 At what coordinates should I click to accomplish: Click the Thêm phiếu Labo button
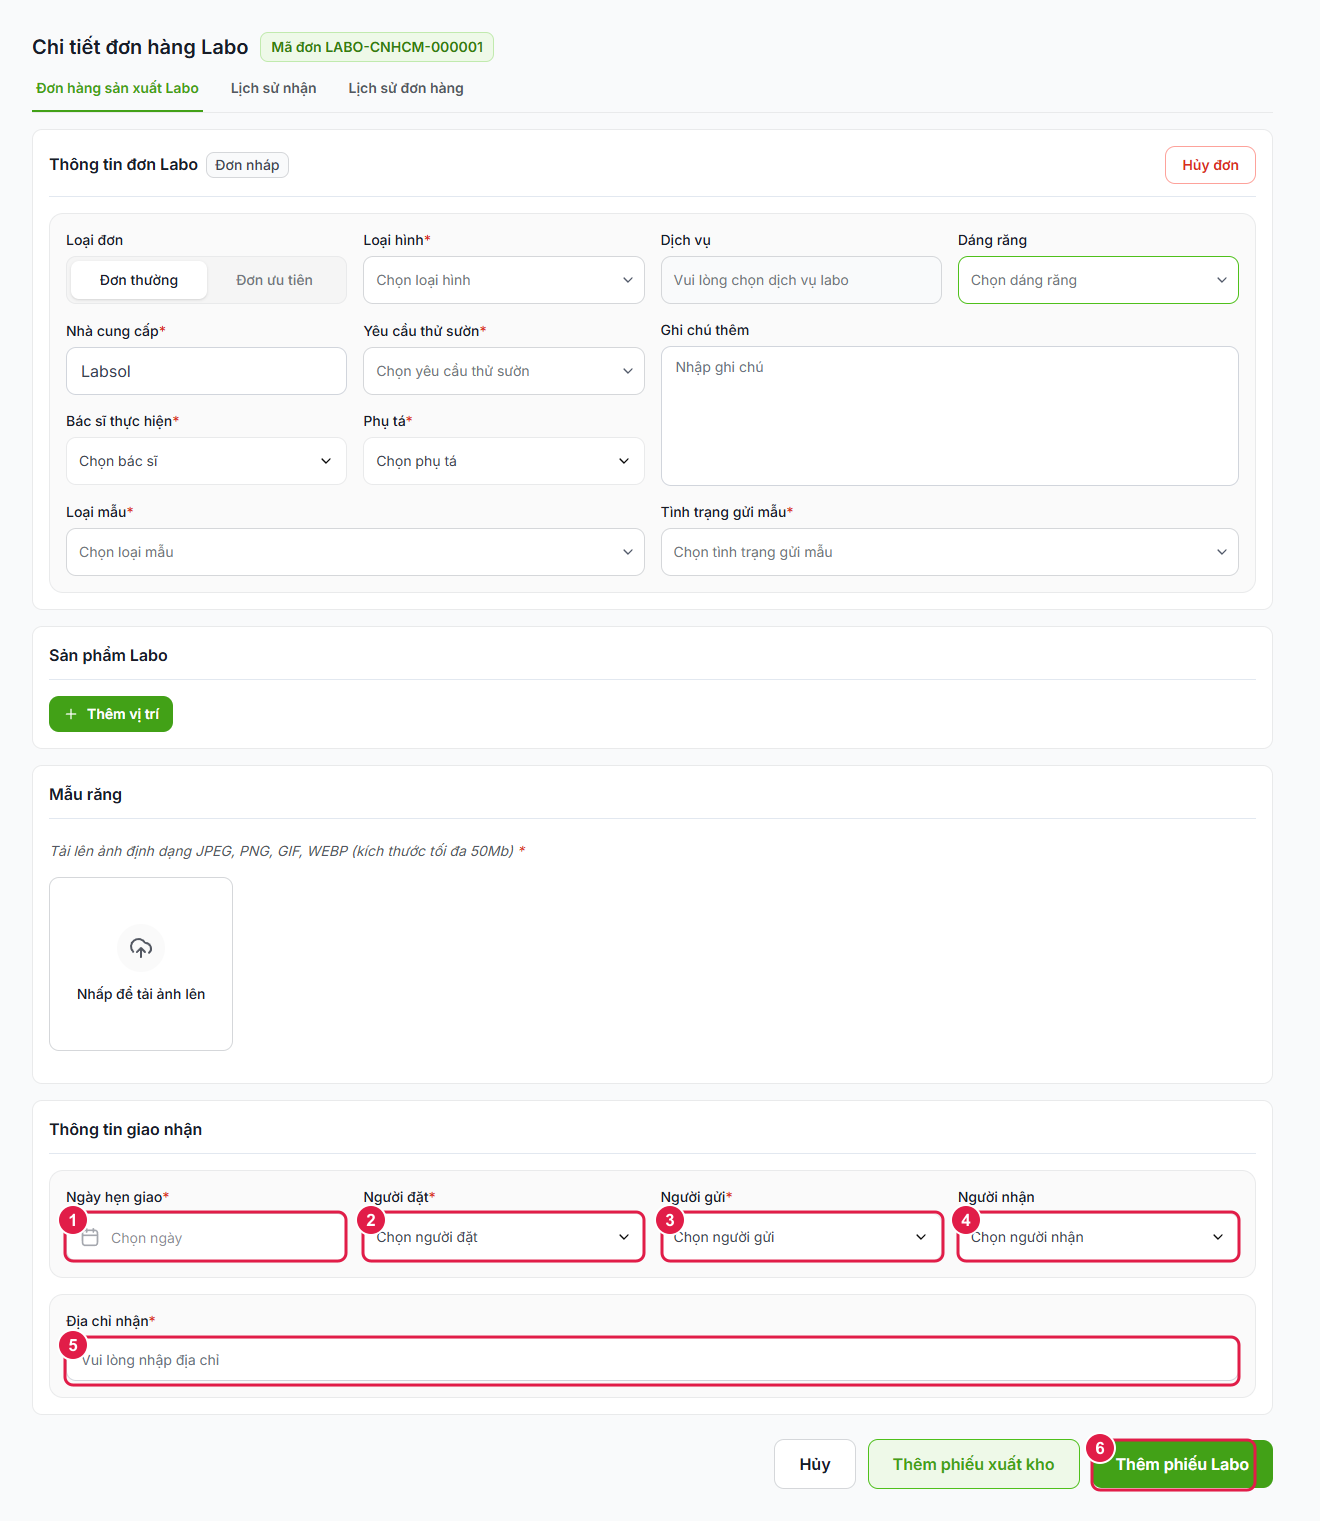click(1182, 1464)
